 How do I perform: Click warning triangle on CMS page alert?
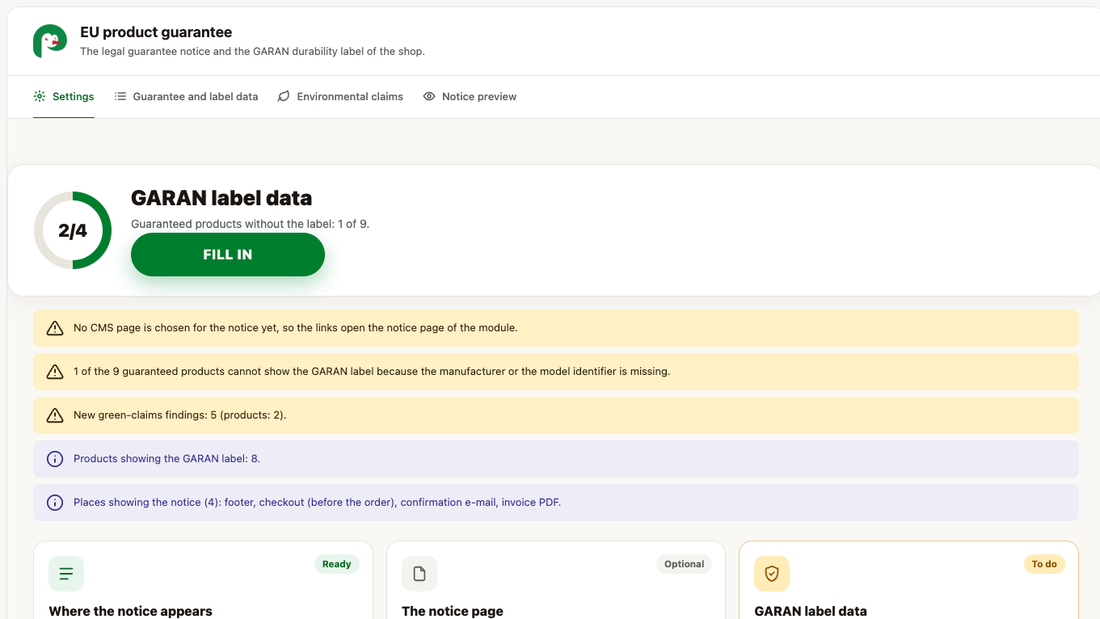[55, 328]
